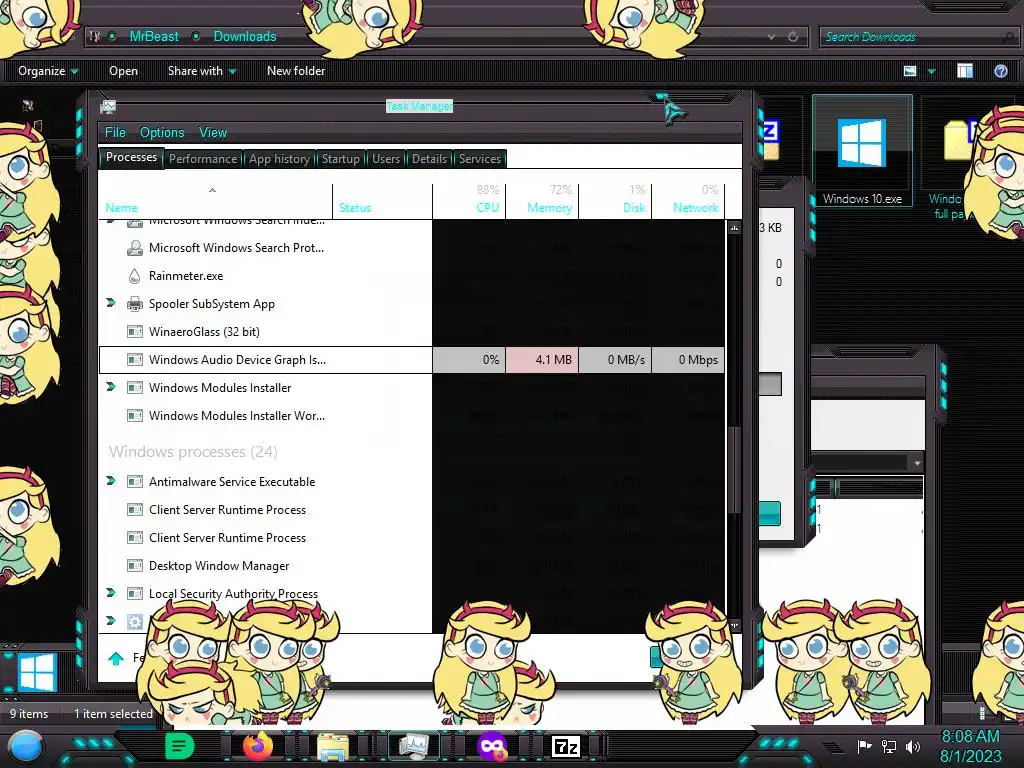
Task: Click the Task Manager taskbar icon
Action: (413, 746)
